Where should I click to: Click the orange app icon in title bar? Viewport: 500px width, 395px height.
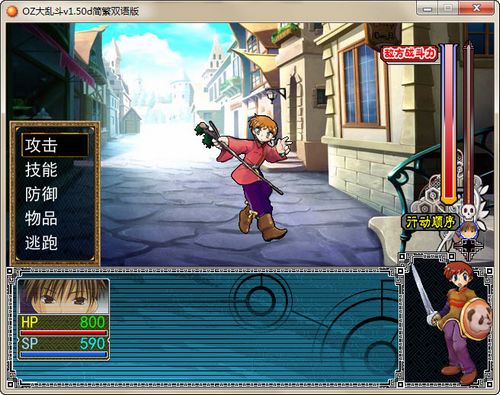point(12,11)
